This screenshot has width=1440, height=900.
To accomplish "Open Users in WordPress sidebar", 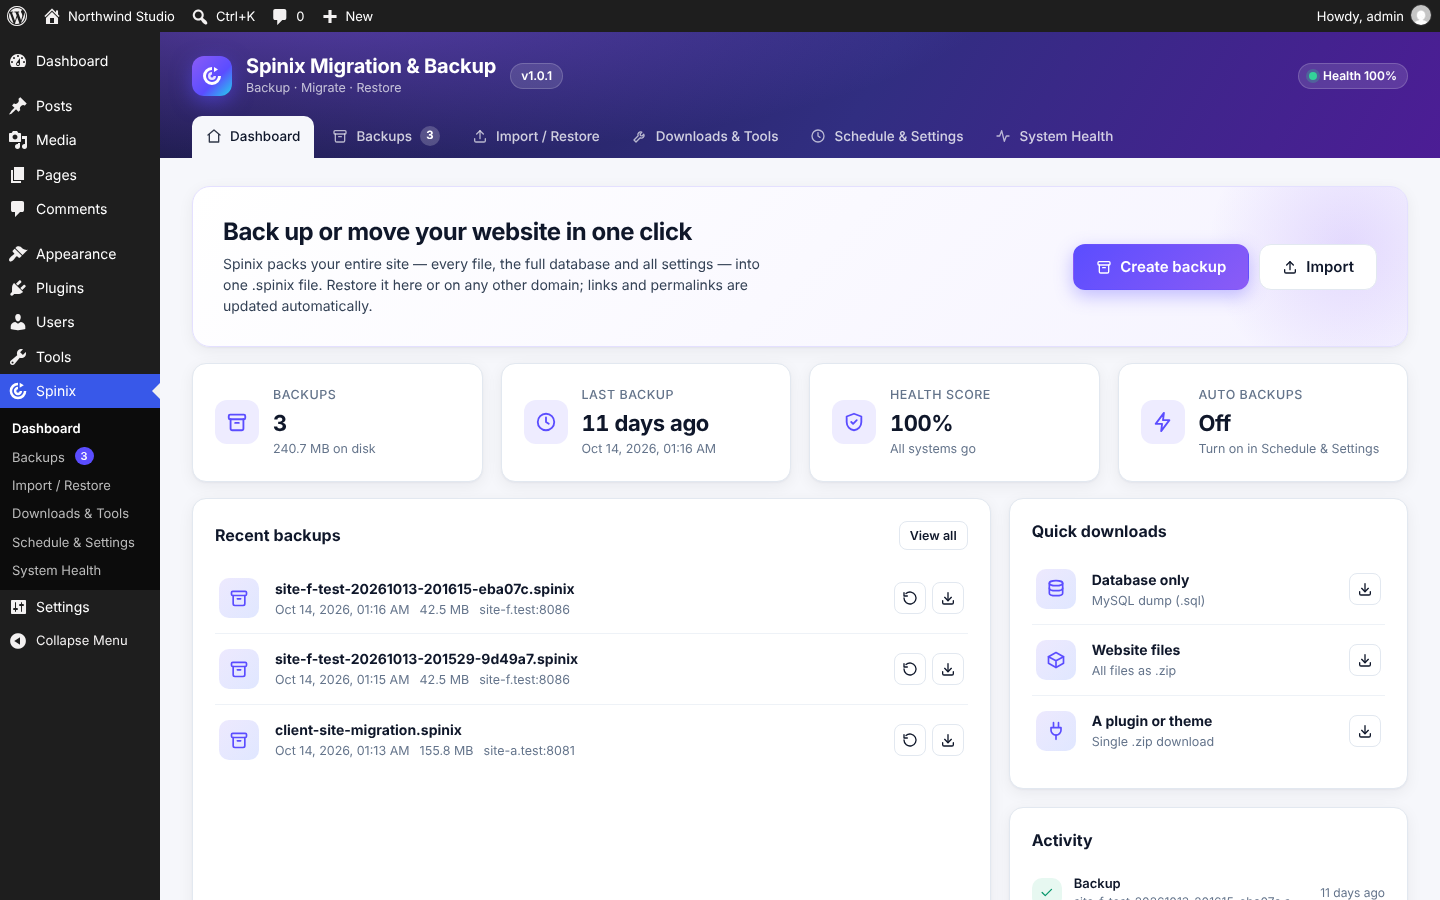I will pos(80,322).
